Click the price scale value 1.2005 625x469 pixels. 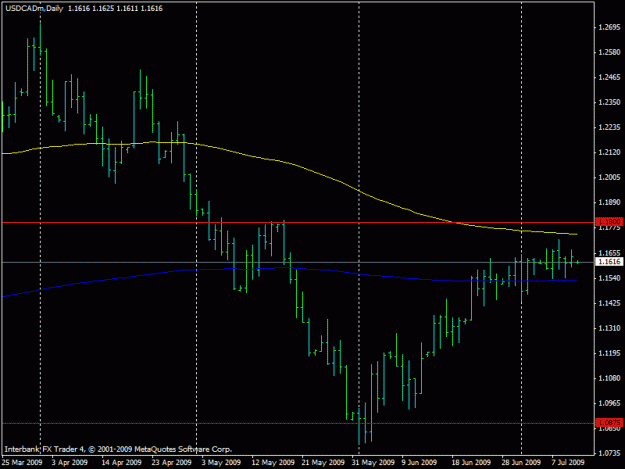pos(610,177)
